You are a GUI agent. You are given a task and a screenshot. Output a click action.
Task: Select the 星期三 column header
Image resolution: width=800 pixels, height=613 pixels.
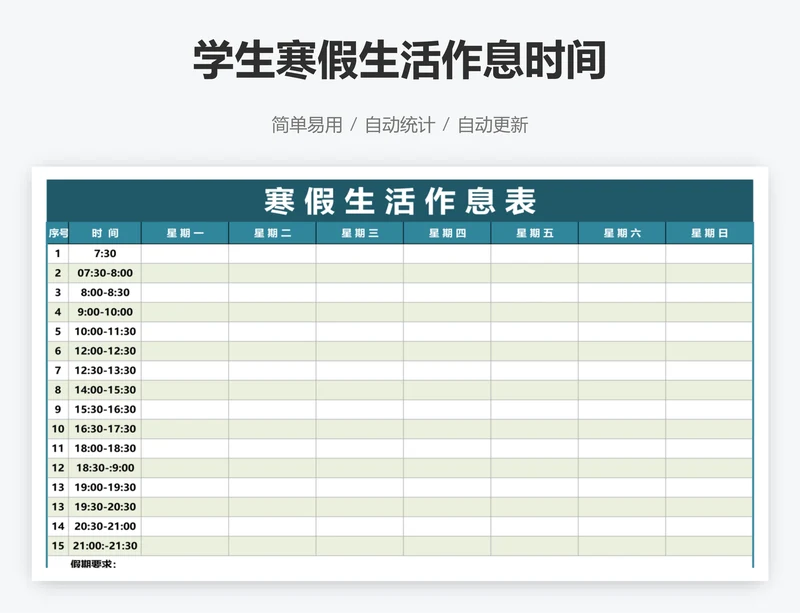click(360, 233)
